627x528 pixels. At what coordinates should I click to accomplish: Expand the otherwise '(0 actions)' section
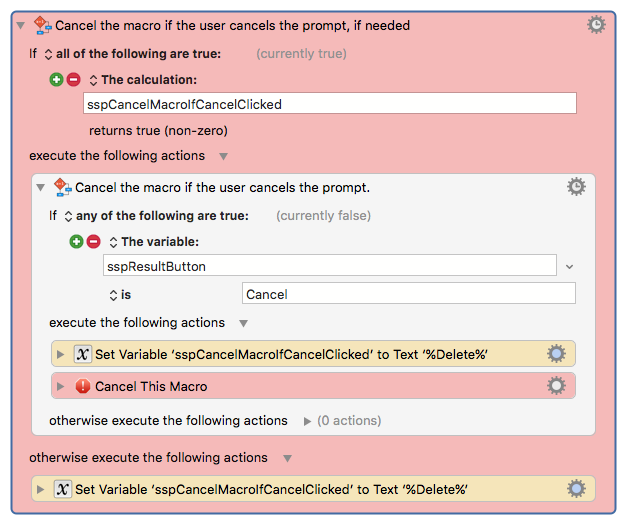point(307,421)
